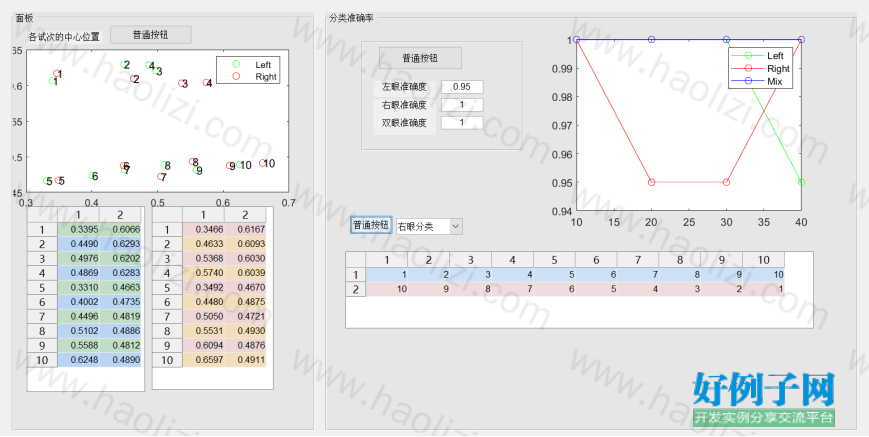Select cell 0.6066 in left table
The width and height of the screenshot is (869, 437).
click(120, 229)
